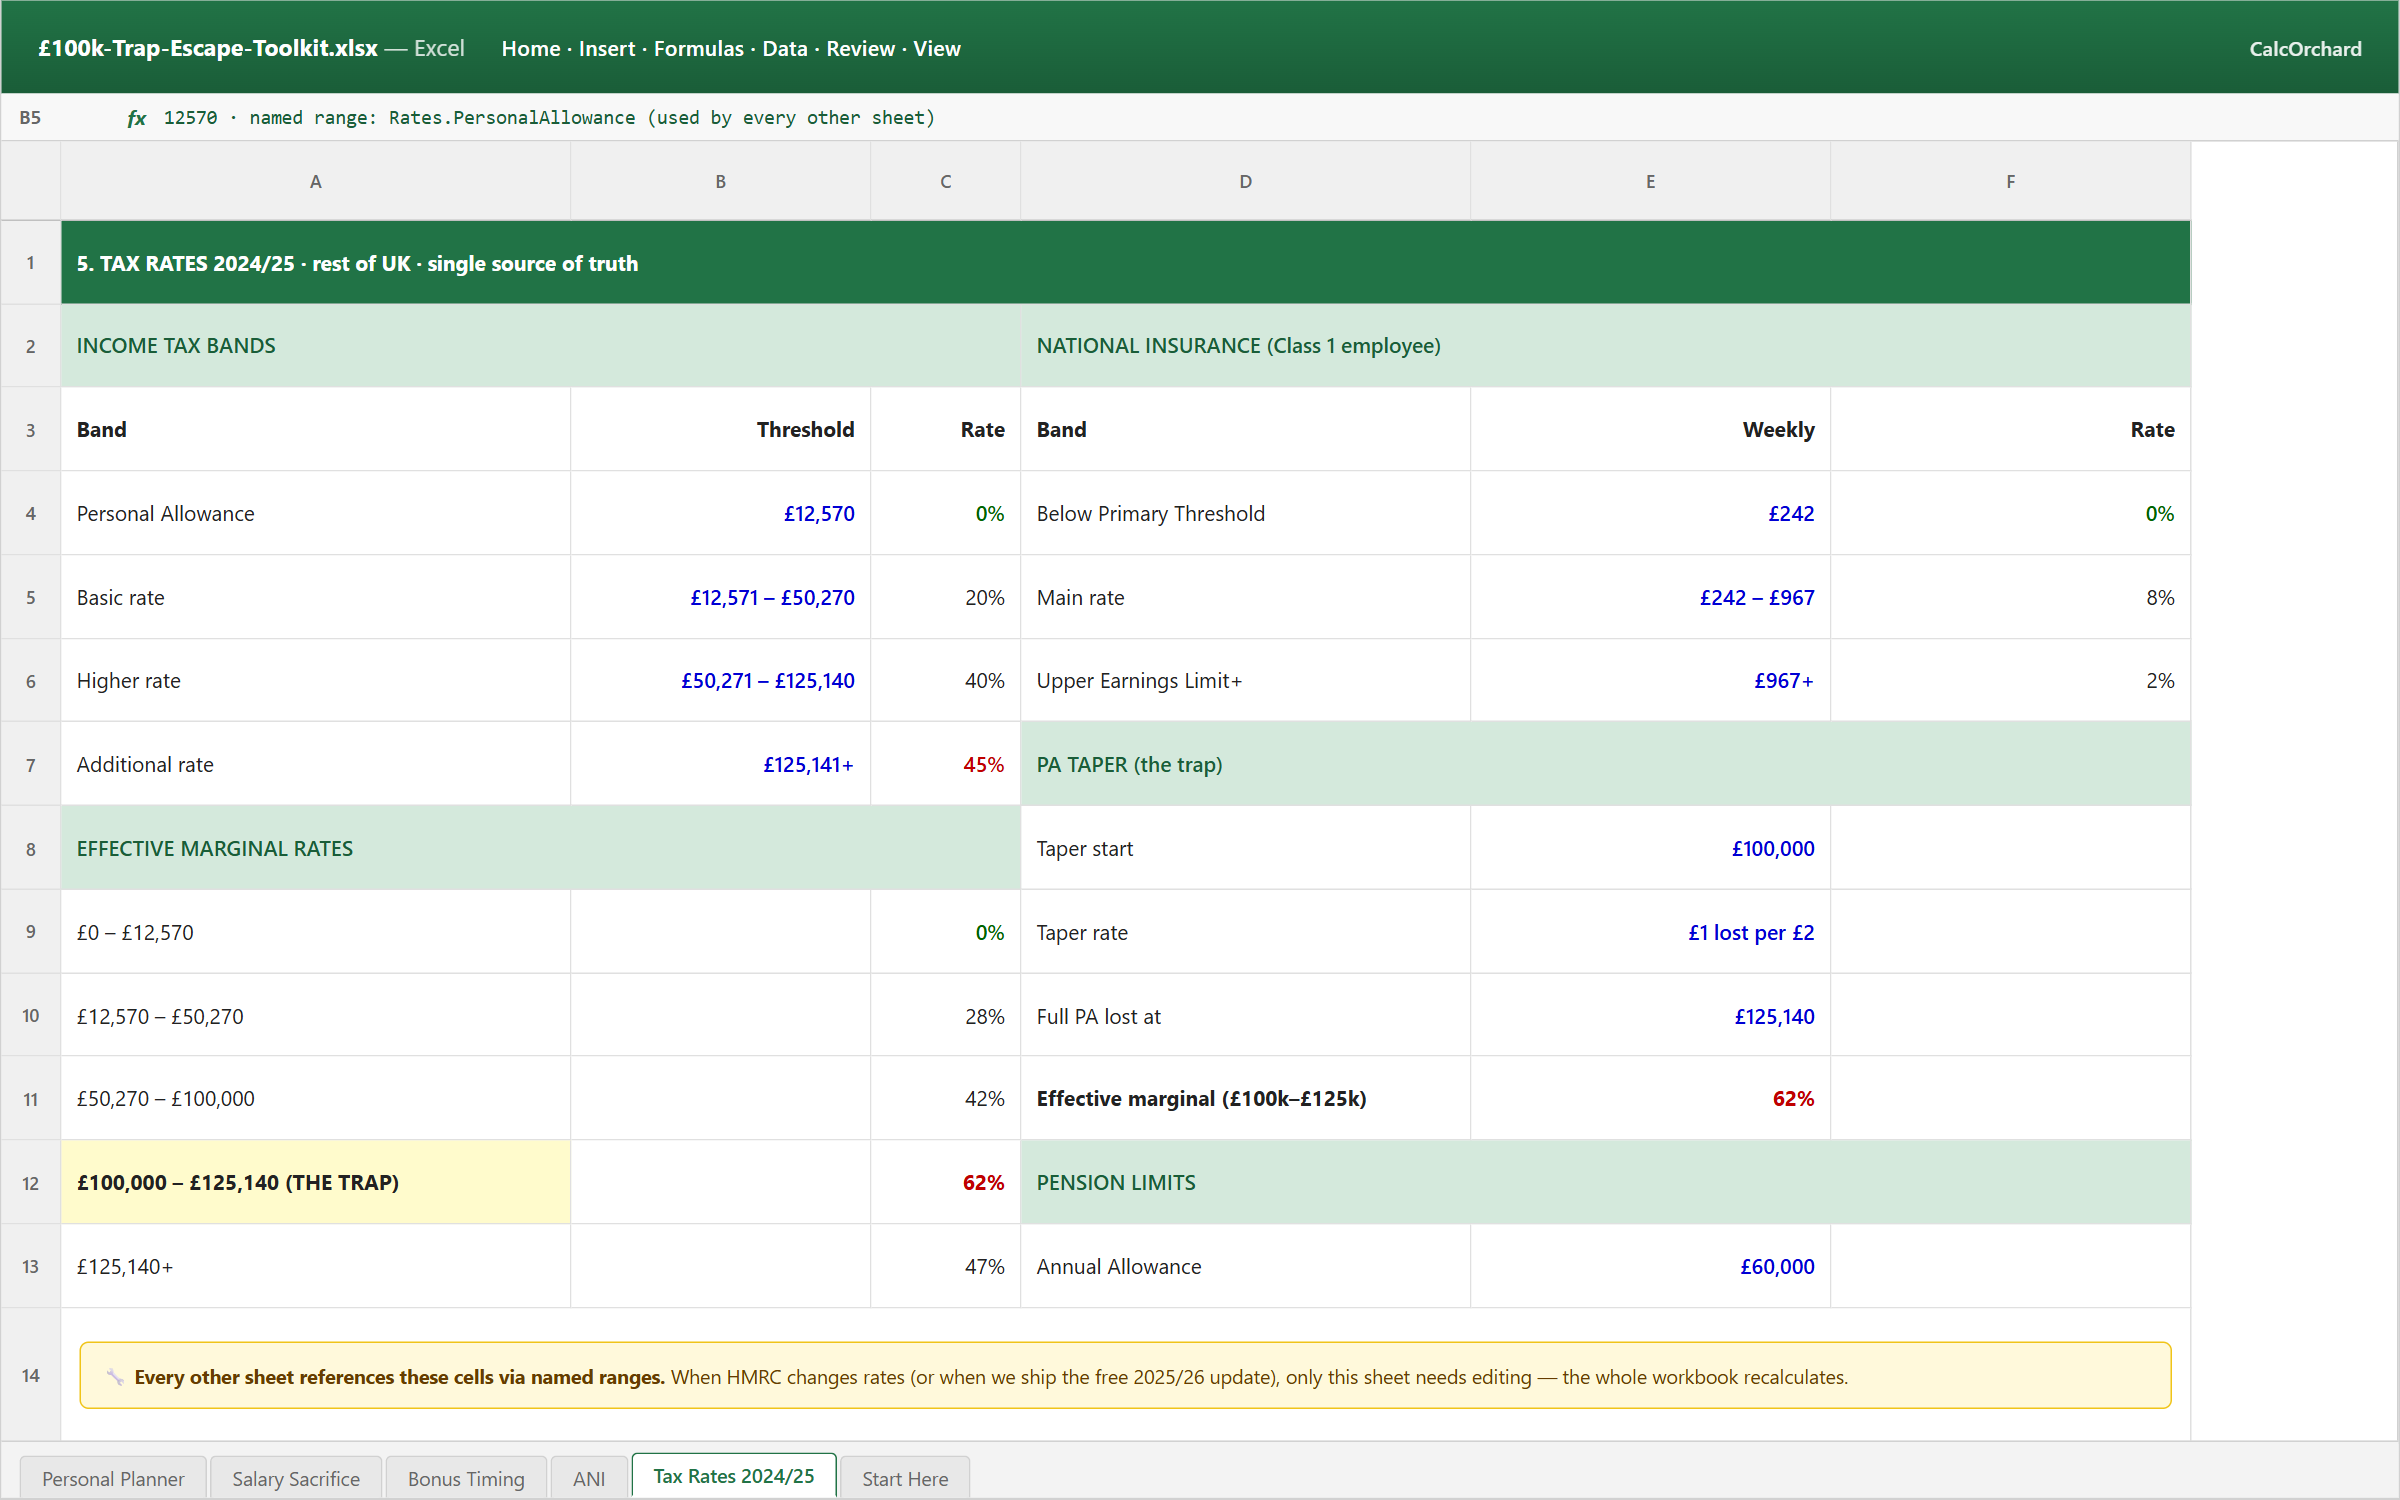
Task: Select column F header
Action: [x=2010, y=181]
